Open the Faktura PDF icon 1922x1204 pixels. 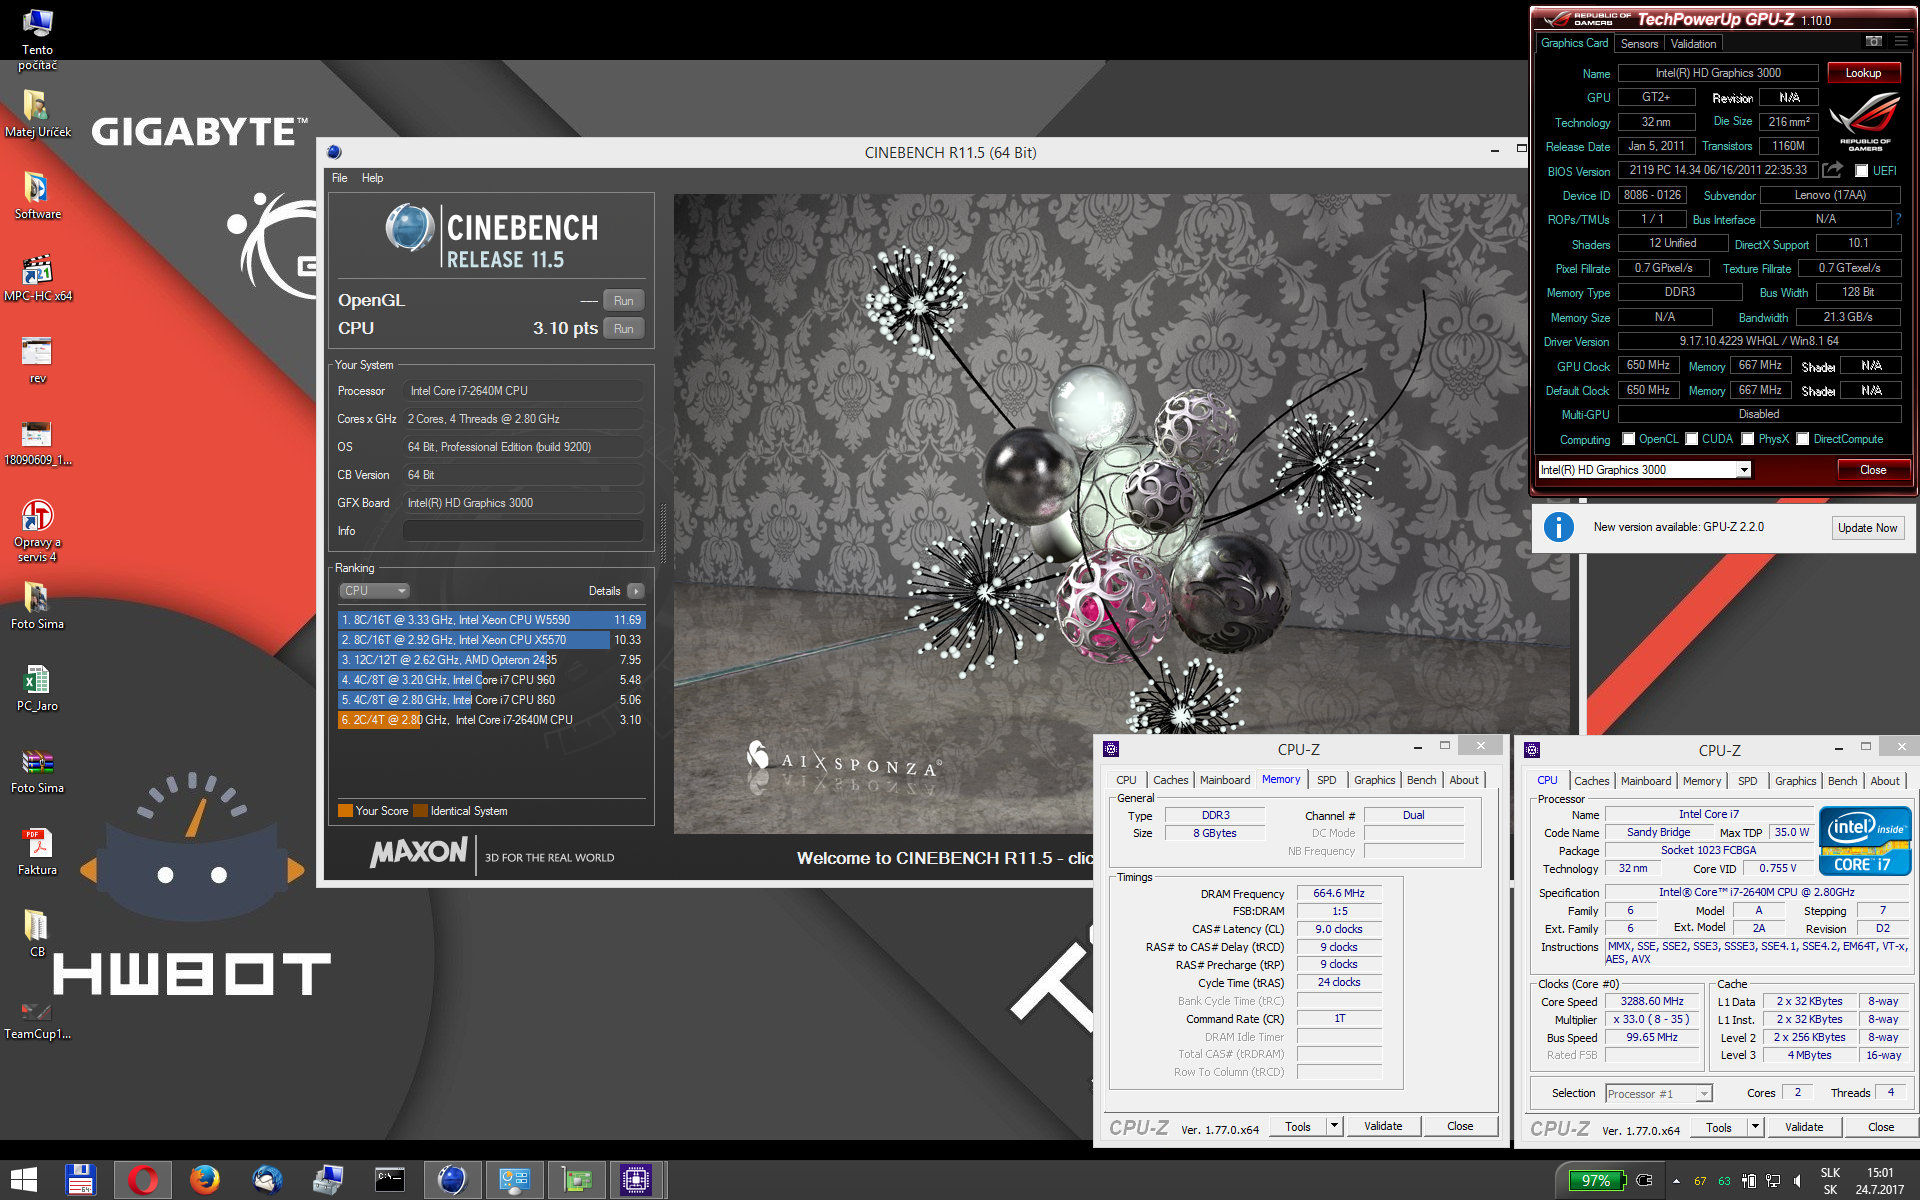coord(37,852)
